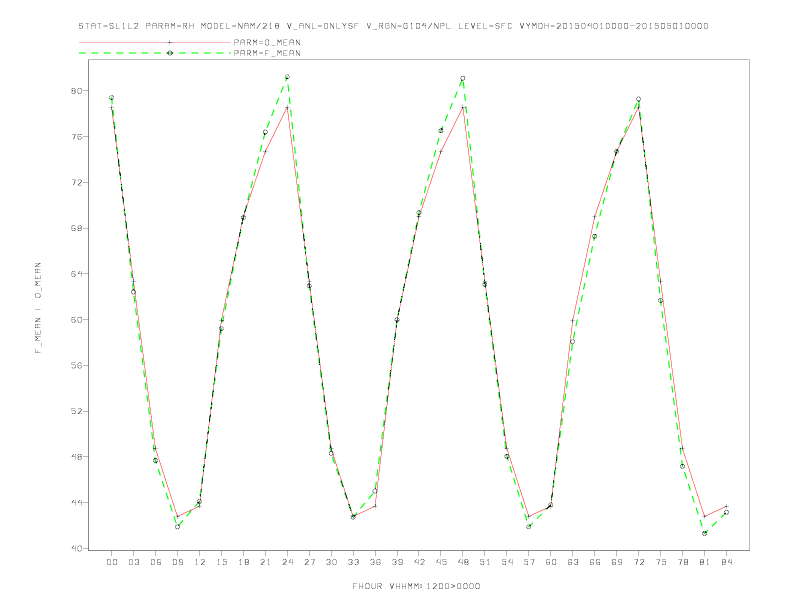Click x-axis tick label 66

(595, 562)
